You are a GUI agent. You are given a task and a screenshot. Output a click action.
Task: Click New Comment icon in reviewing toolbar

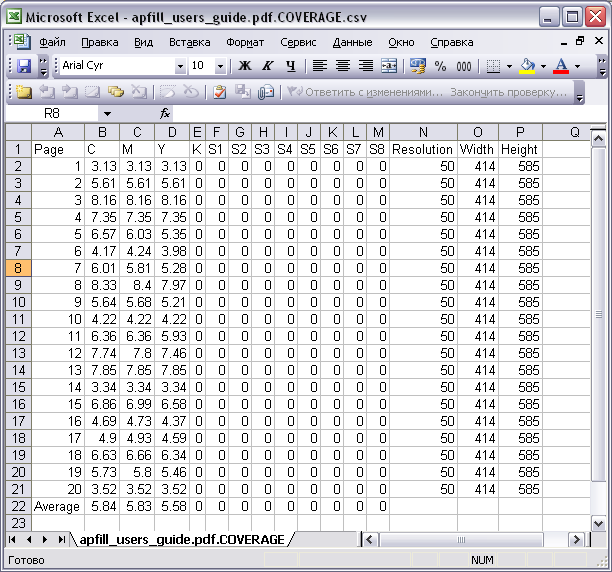coord(23,92)
